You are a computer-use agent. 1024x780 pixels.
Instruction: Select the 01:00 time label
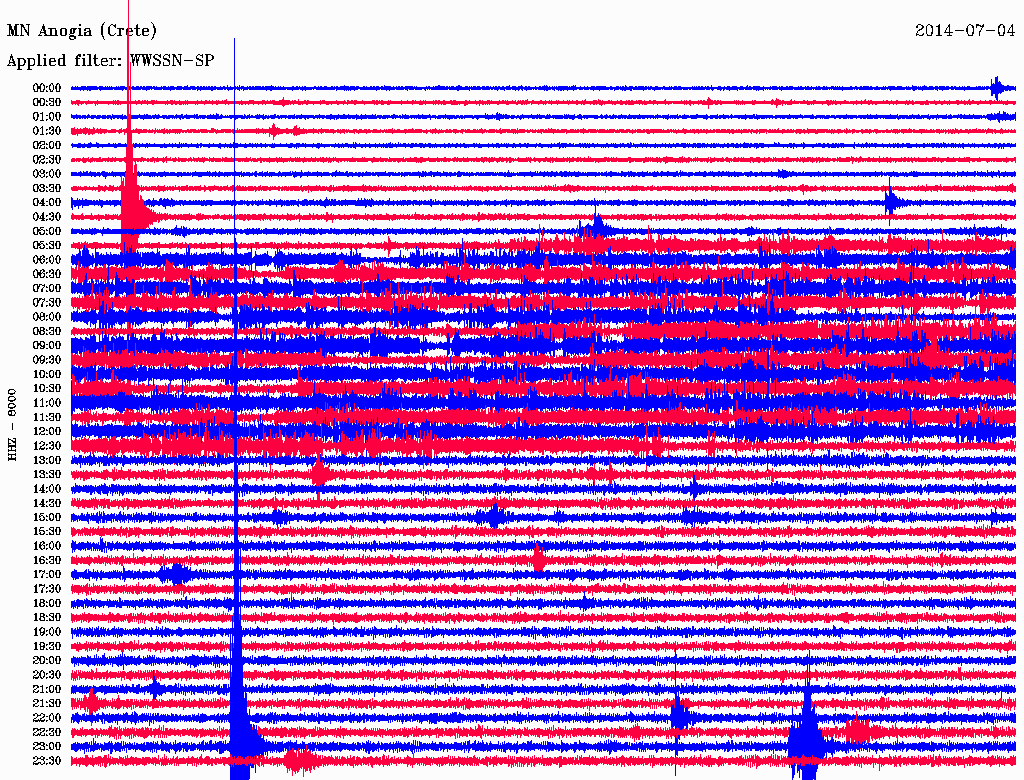click(47, 116)
